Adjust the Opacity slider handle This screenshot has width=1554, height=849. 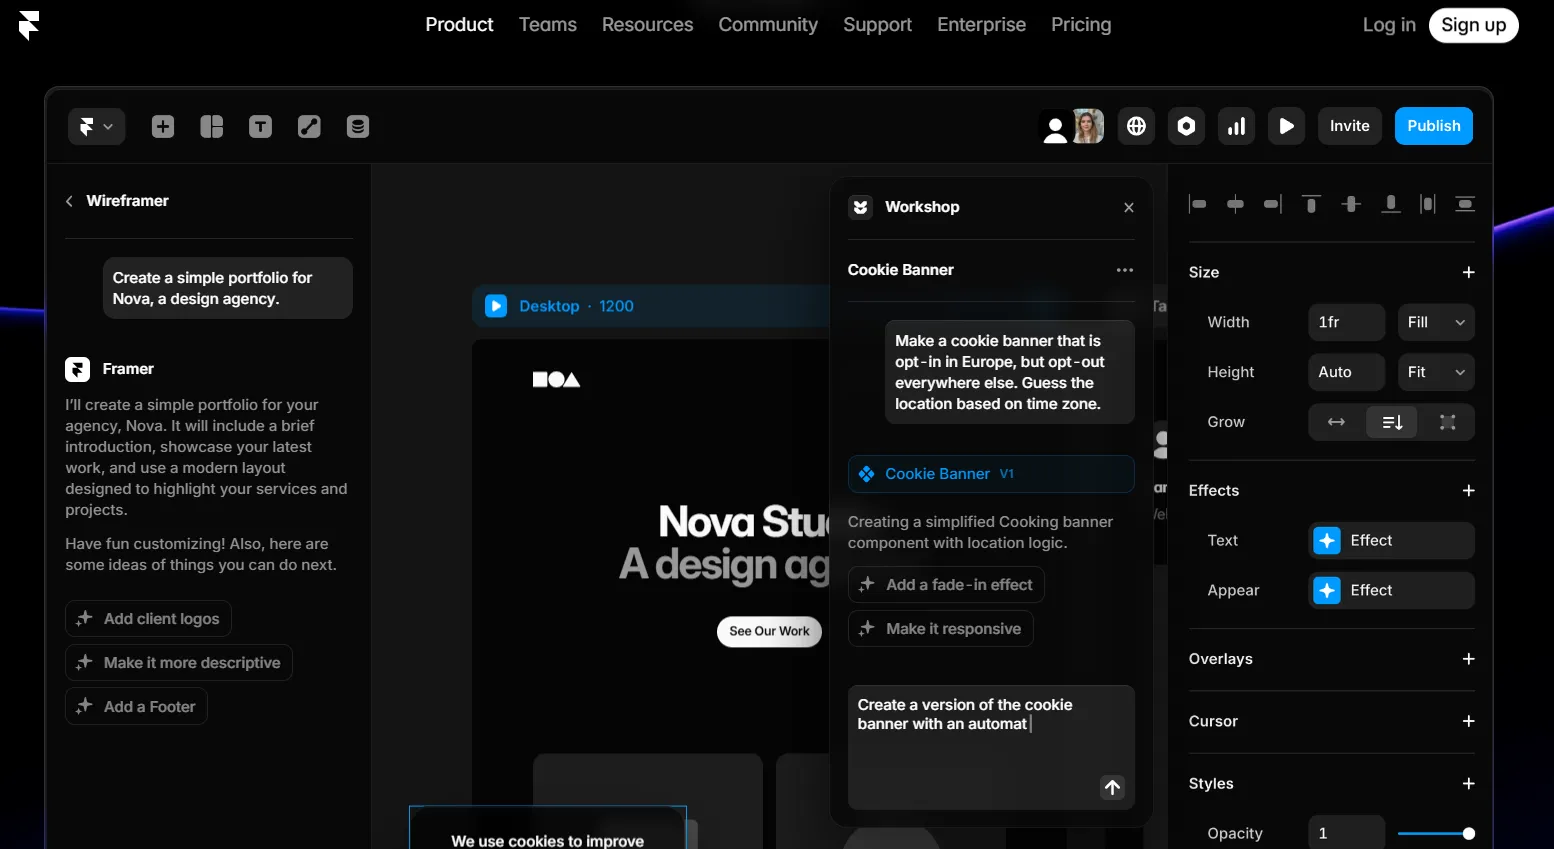[x=1468, y=833]
